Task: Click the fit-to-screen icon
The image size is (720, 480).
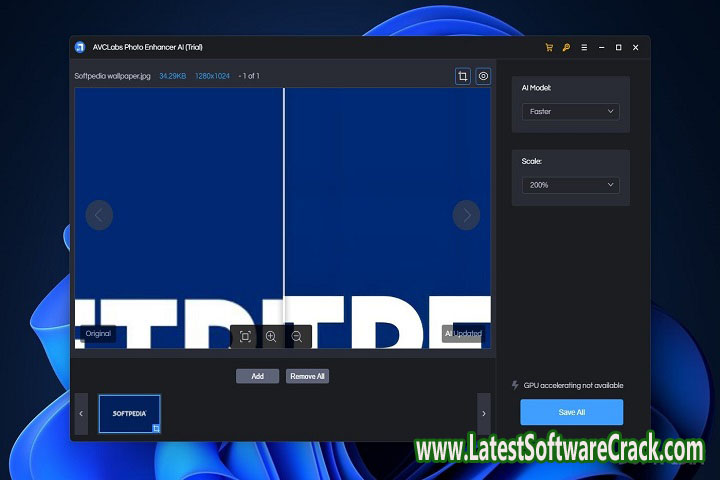Action: tap(245, 337)
